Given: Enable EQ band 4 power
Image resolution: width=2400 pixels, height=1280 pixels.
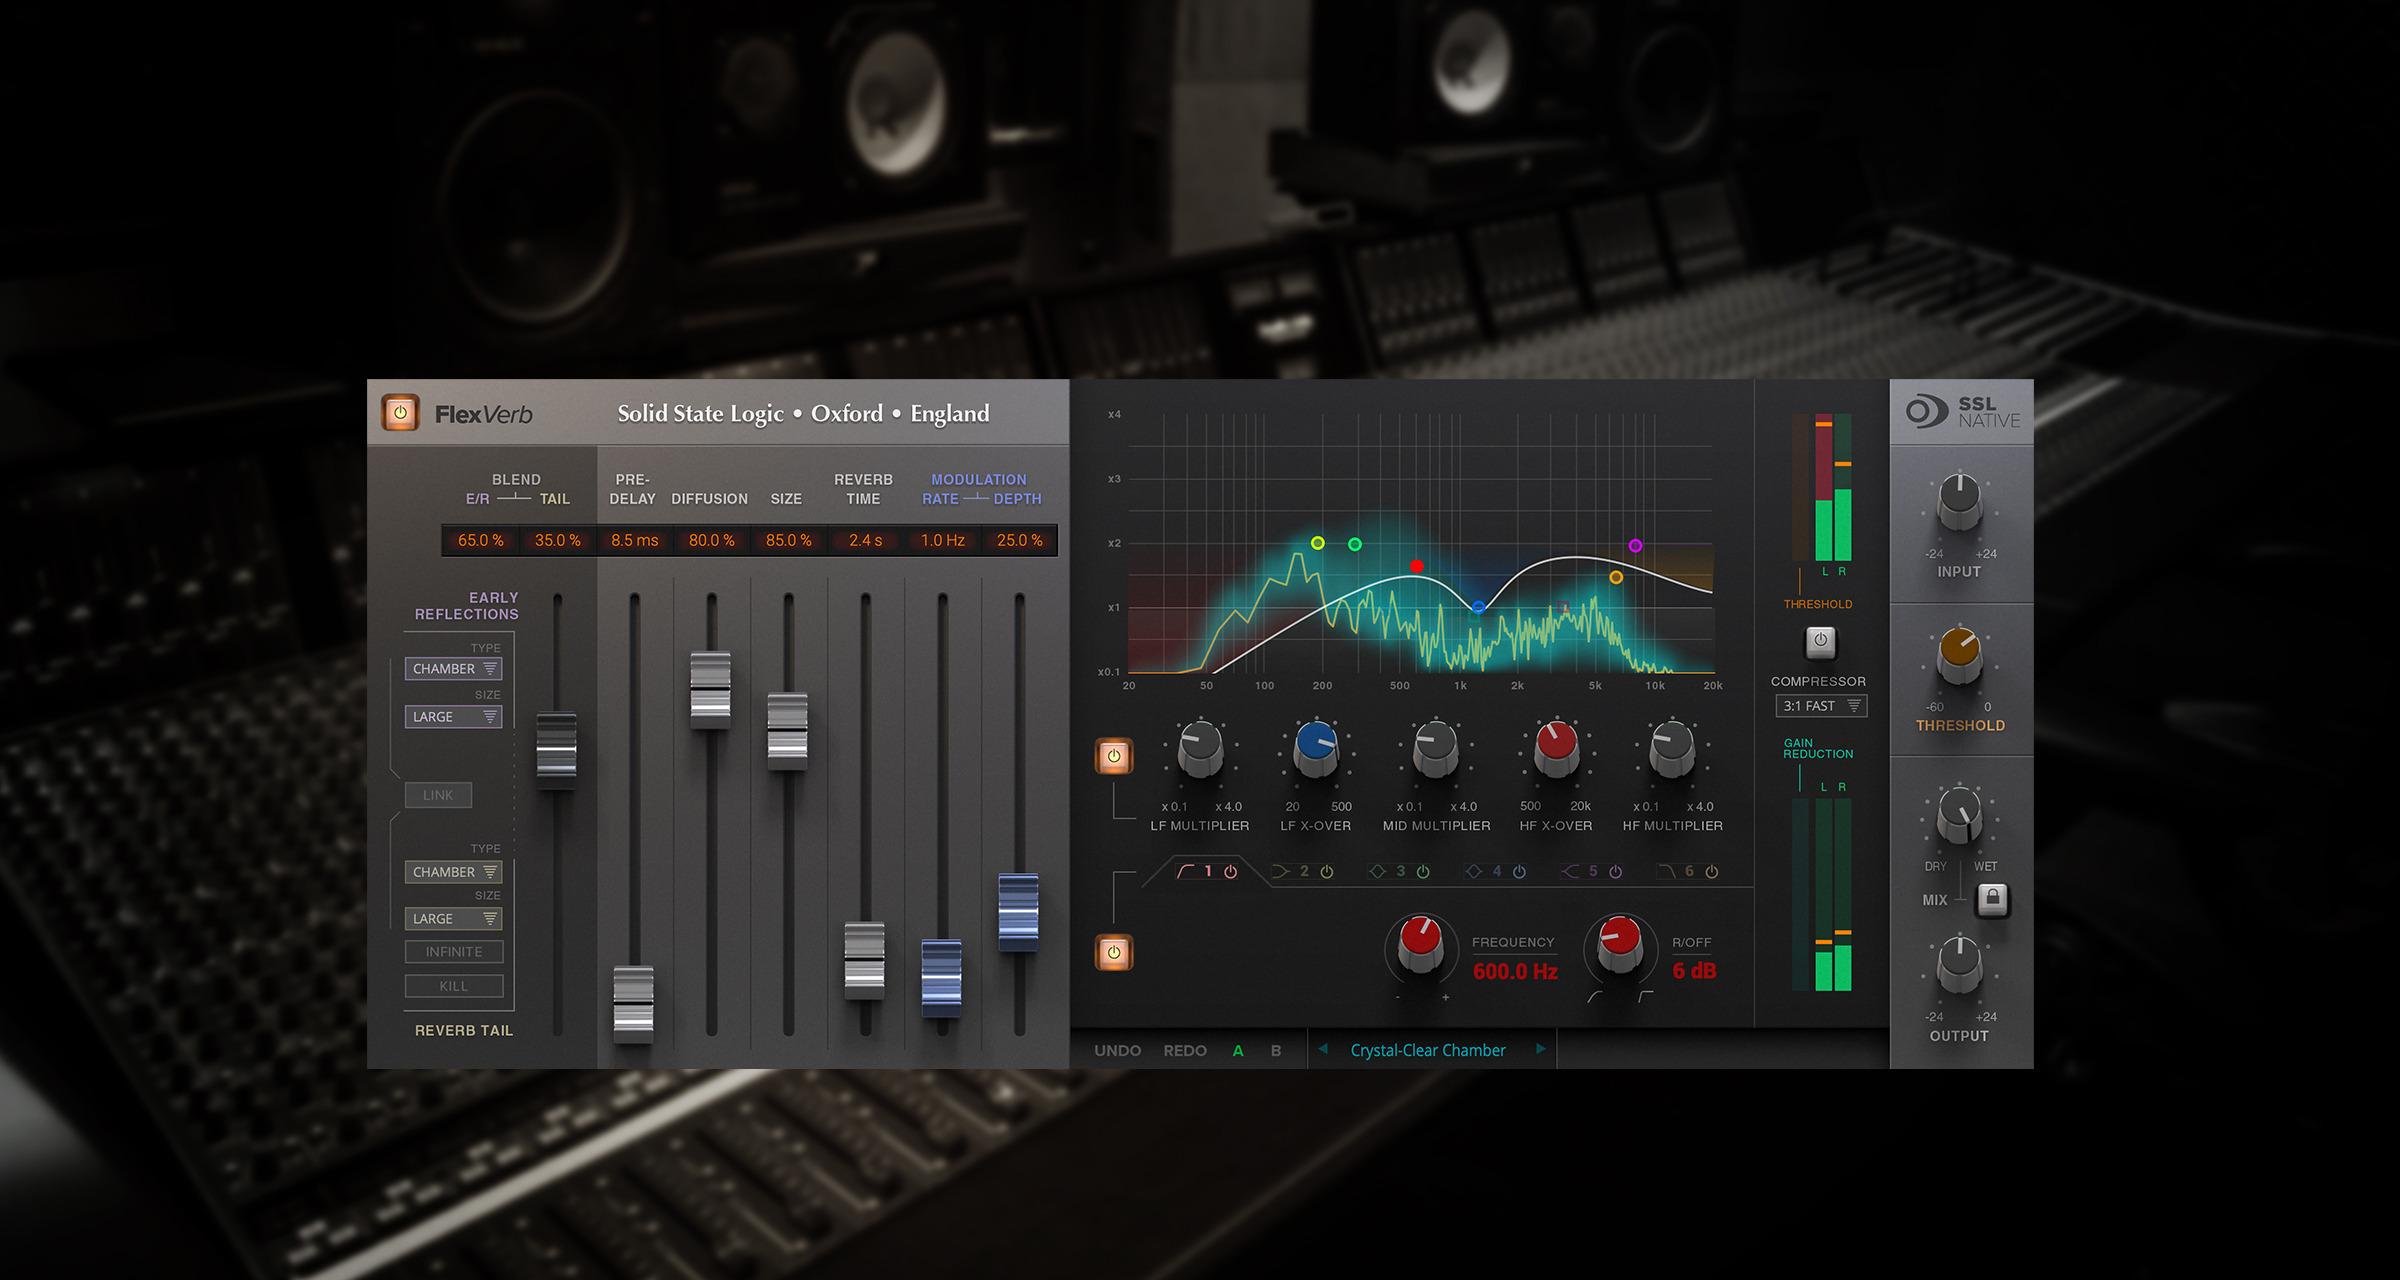Looking at the screenshot, I should coord(1519,872).
